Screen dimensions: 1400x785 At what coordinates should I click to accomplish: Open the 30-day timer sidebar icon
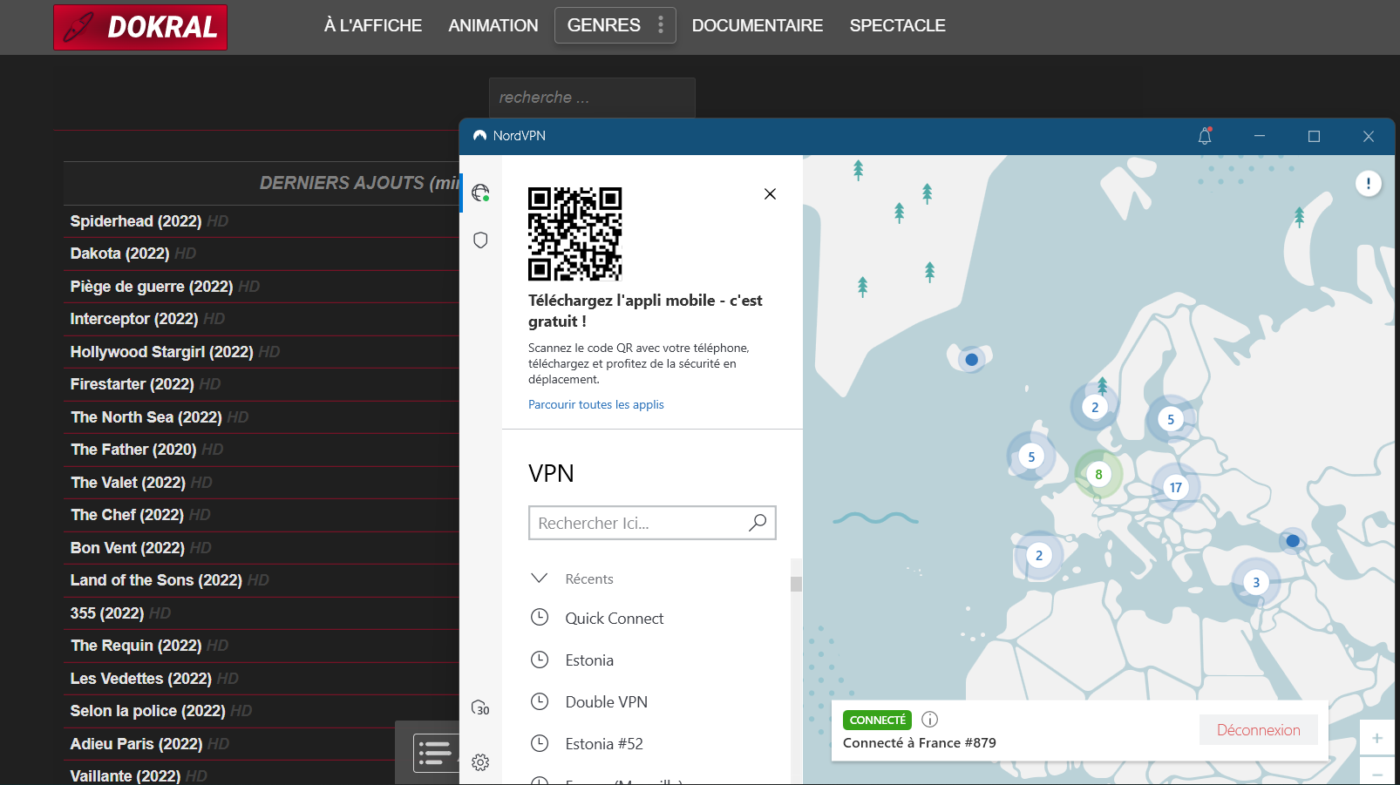pyautogui.click(x=481, y=708)
